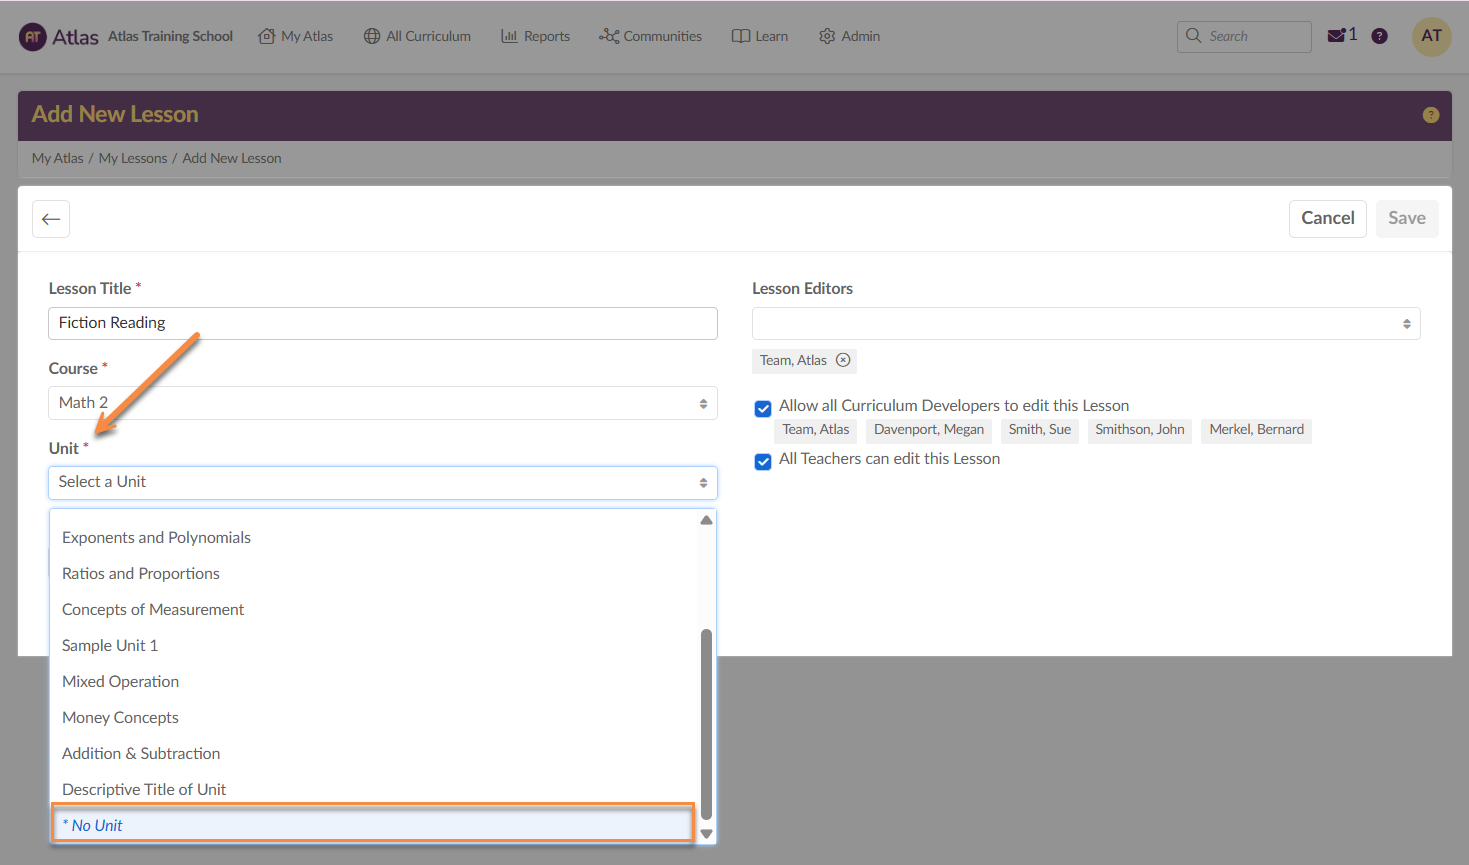Toggle the Select a Unit dropdown
Image resolution: width=1469 pixels, height=865 pixels.
pos(382,483)
